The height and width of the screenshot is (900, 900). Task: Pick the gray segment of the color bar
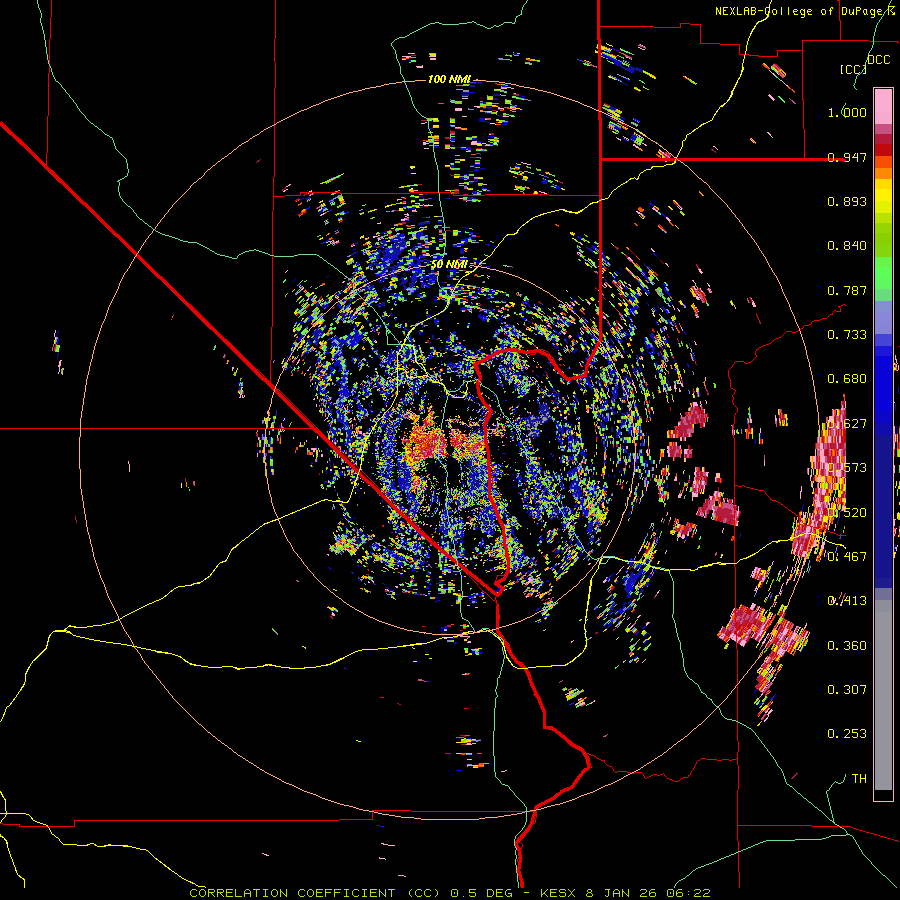click(883, 695)
